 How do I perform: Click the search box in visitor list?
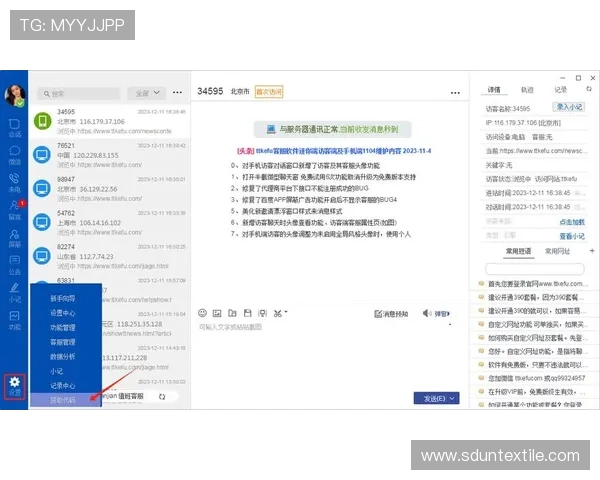tap(79, 94)
